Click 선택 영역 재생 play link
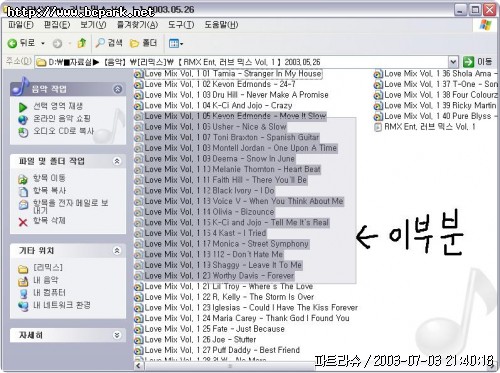Image resolution: width=500 pixels, height=373 pixels. 58,106
